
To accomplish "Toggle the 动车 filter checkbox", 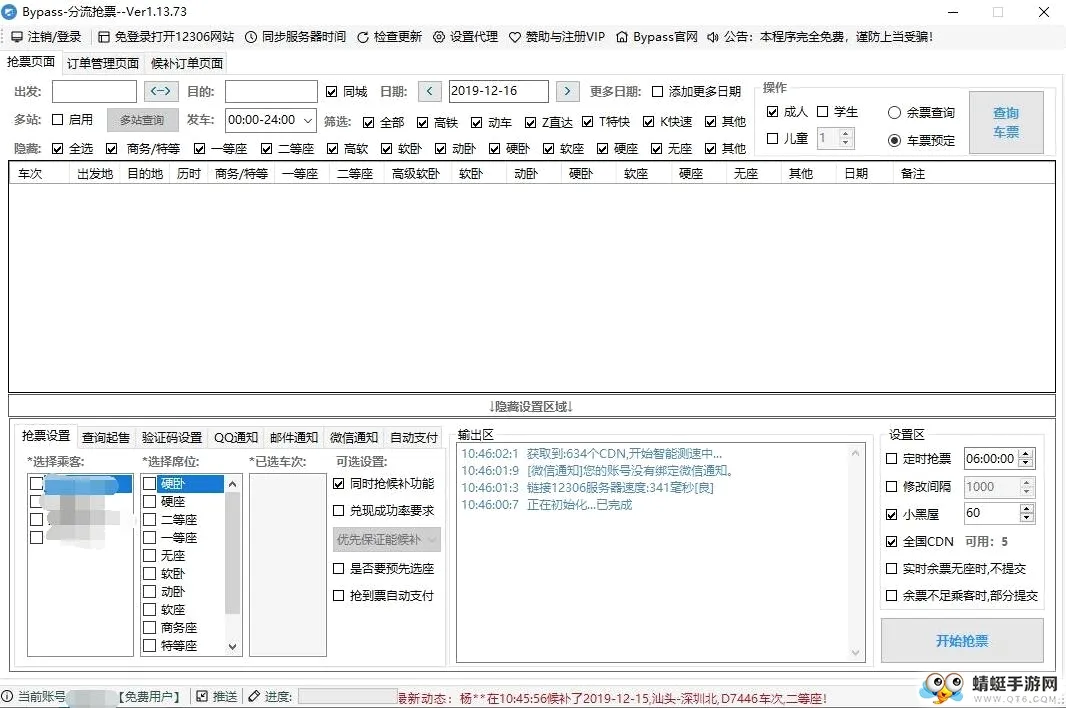I will (x=477, y=122).
